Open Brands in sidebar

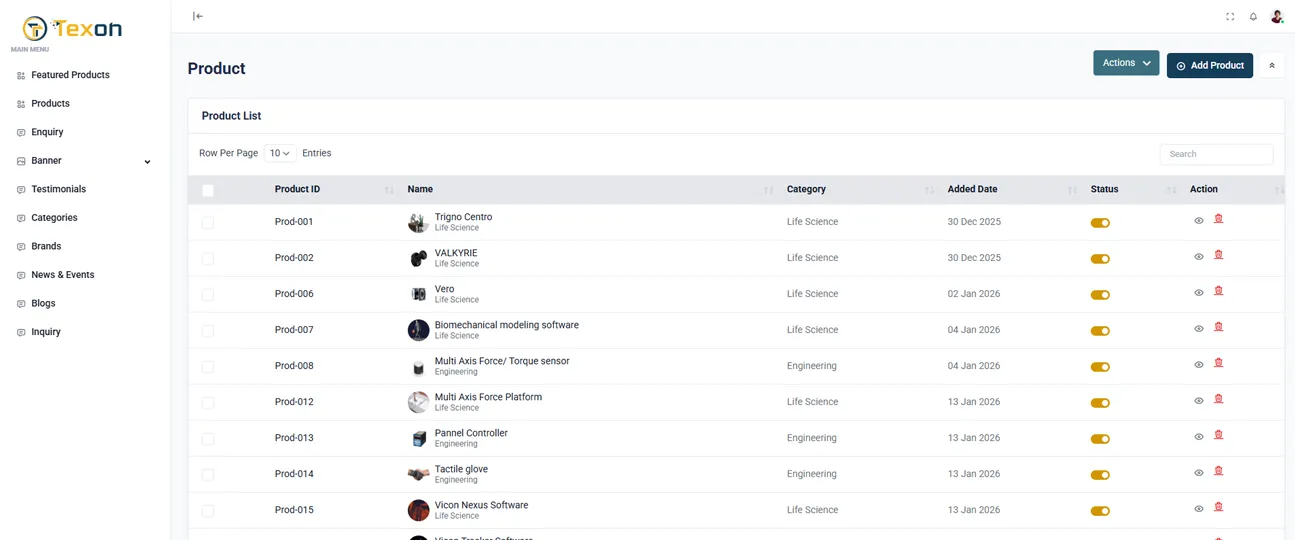click(46, 246)
